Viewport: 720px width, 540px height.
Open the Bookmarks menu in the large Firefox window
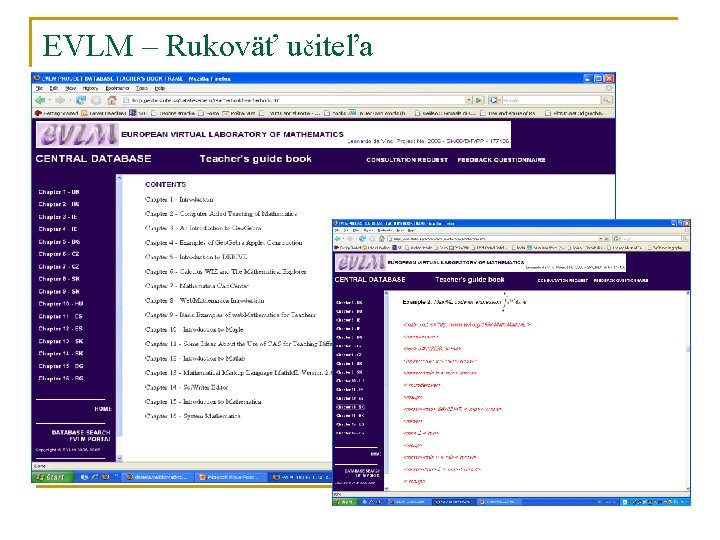tap(117, 88)
